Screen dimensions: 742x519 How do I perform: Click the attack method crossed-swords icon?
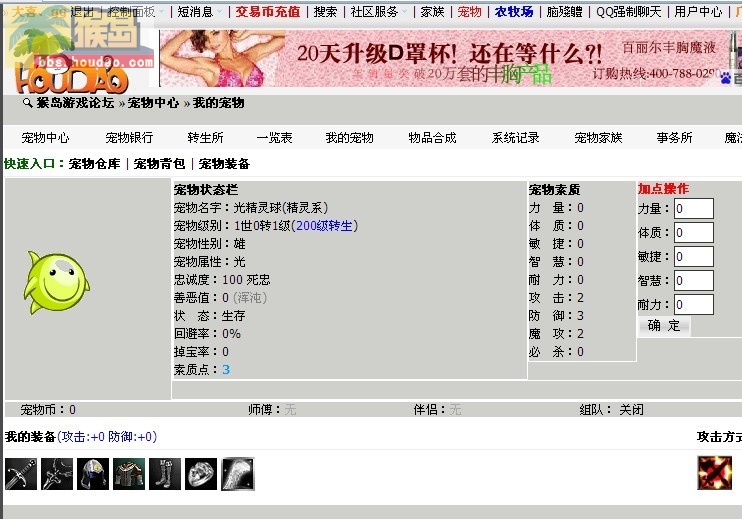[x=715, y=473]
